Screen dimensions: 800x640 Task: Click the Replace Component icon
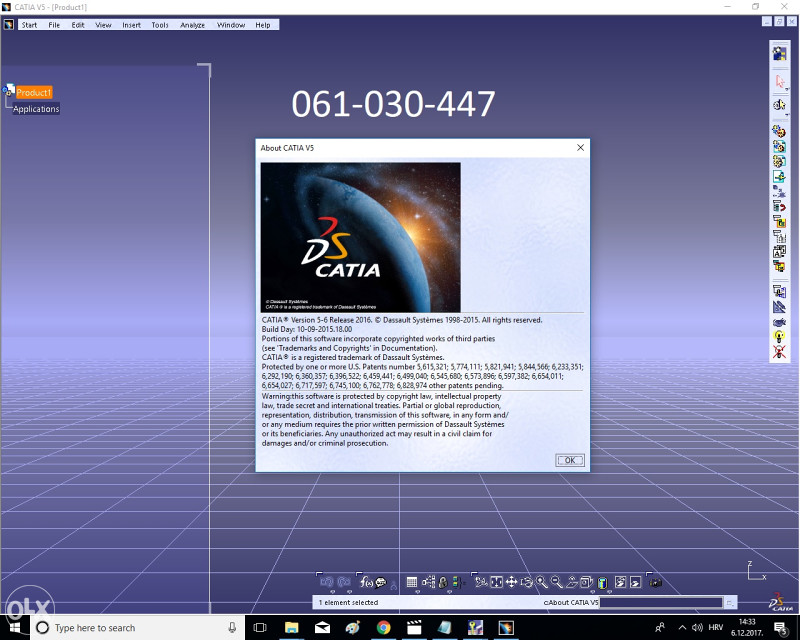pyautogui.click(x=779, y=206)
